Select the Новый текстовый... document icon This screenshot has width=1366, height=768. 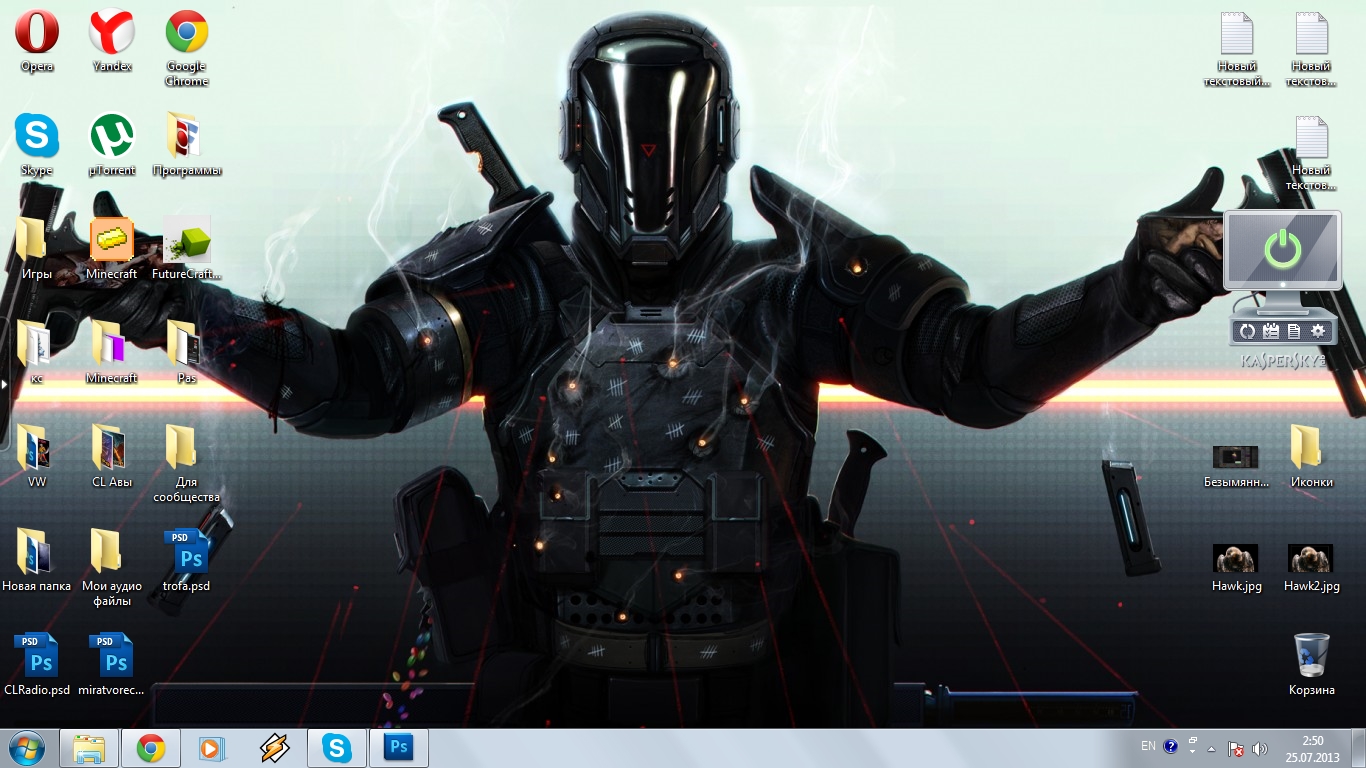click(1237, 48)
